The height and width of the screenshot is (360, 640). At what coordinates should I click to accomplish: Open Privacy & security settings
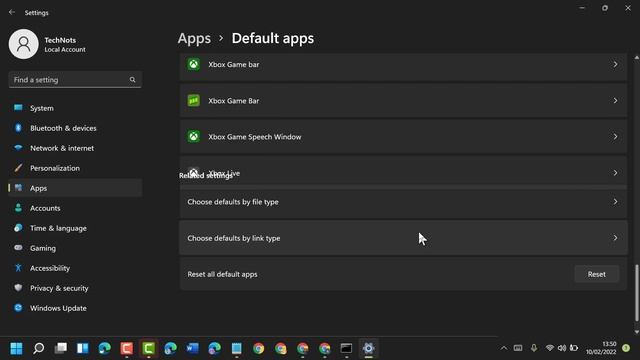(x=75, y=288)
